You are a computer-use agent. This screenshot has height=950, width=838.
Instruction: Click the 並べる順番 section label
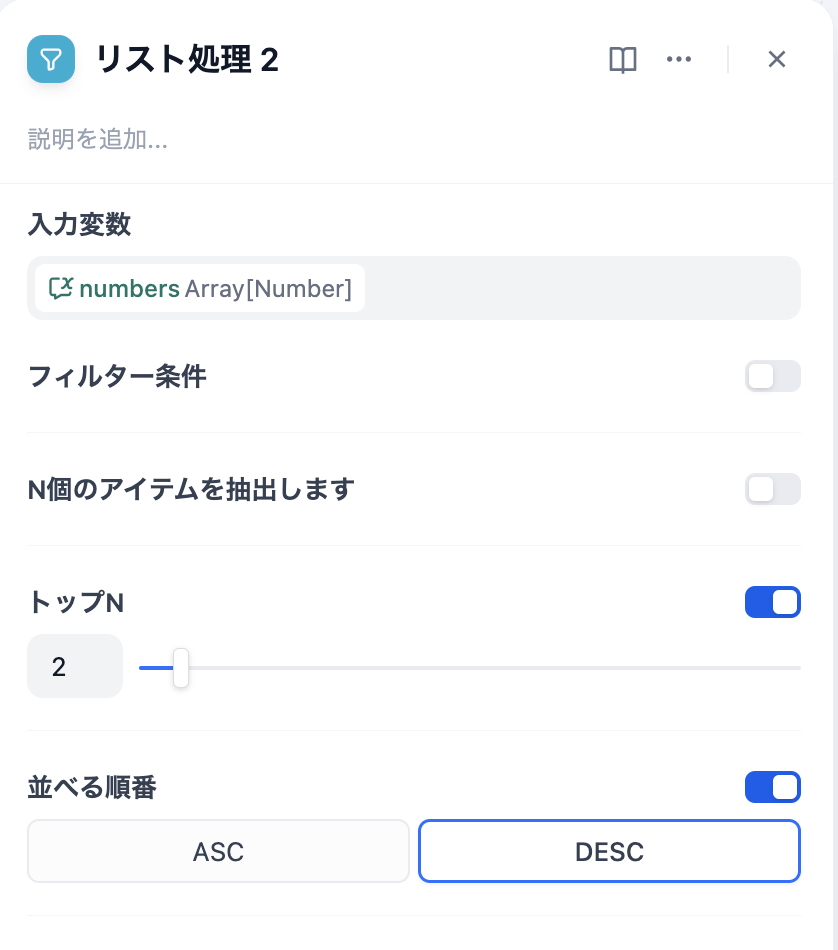(92, 788)
